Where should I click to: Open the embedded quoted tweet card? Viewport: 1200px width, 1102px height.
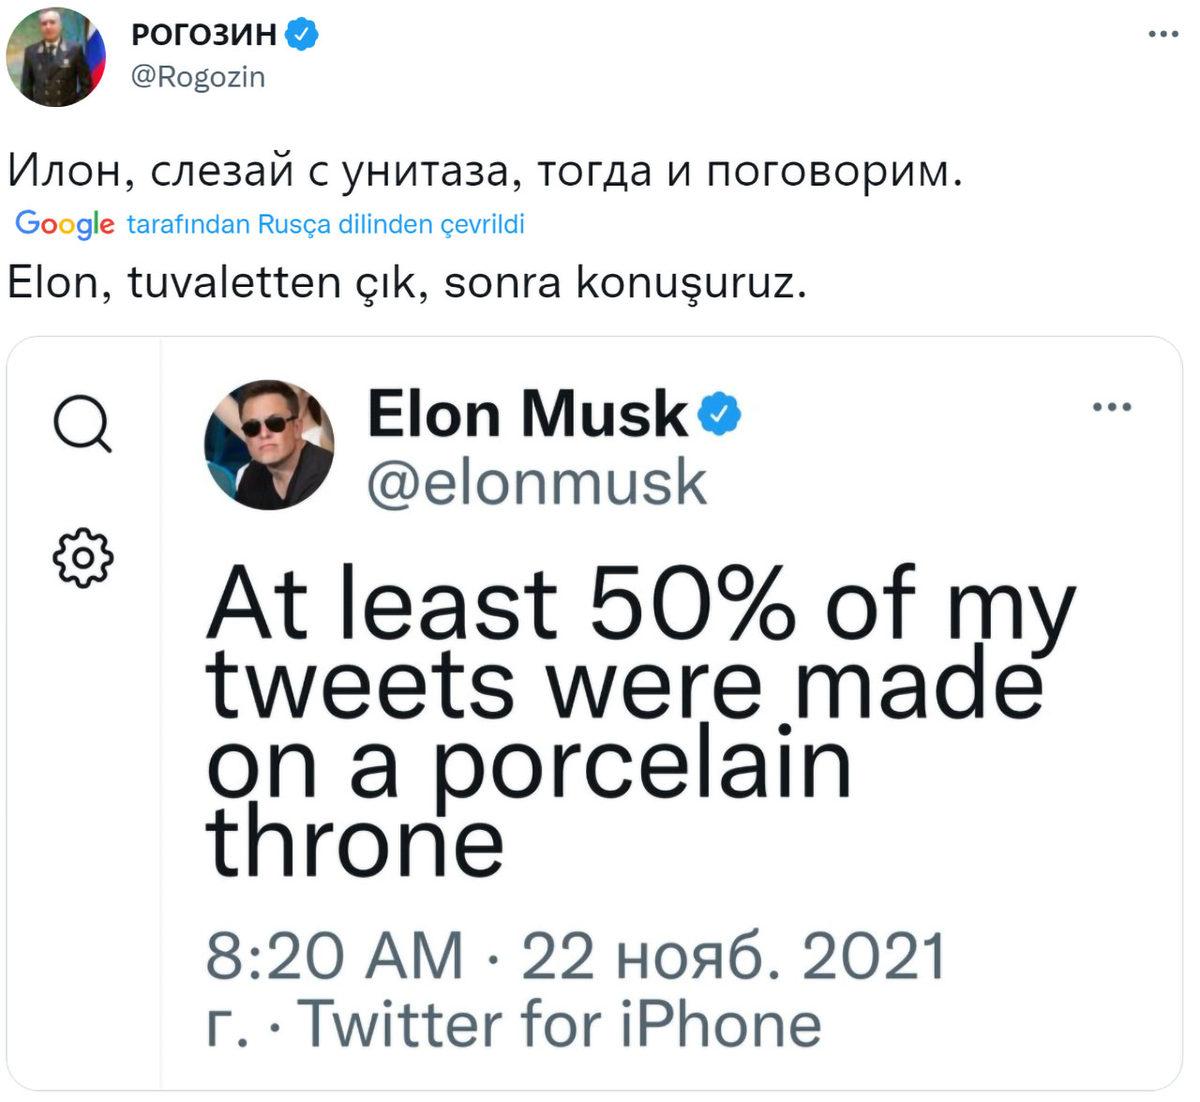coord(600,715)
